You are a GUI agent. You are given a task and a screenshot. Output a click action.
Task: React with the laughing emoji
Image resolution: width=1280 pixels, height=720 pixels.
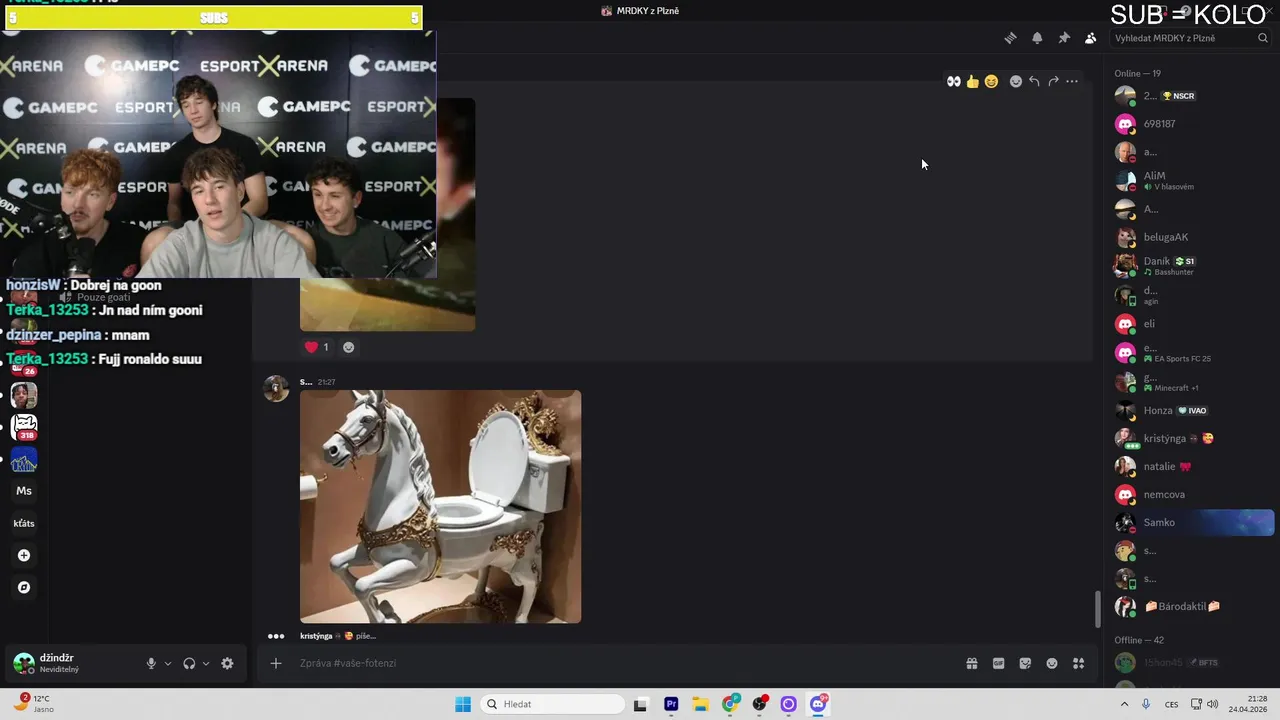tap(991, 81)
